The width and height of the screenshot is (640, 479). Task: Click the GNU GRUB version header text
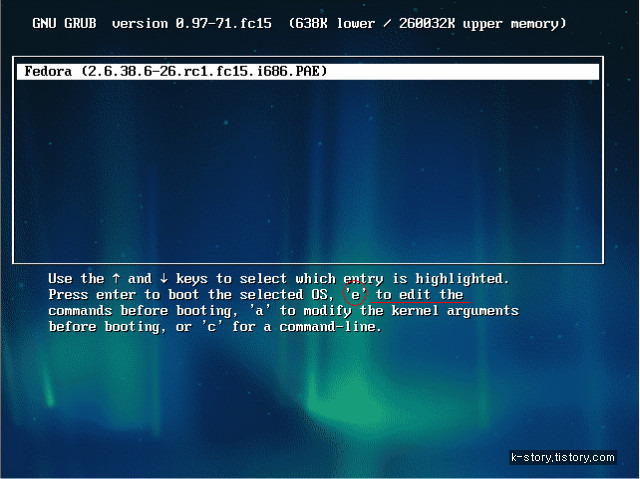(x=299, y=23)
